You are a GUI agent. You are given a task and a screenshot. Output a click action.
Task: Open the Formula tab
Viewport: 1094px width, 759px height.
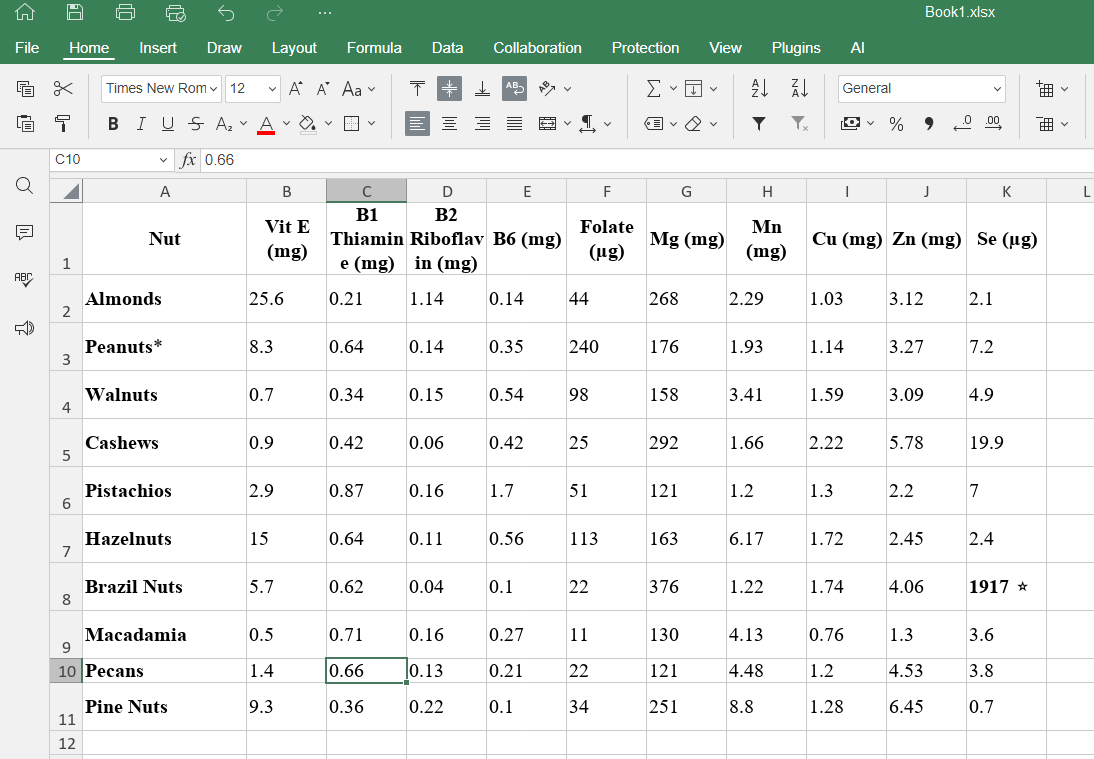(374, 48)
